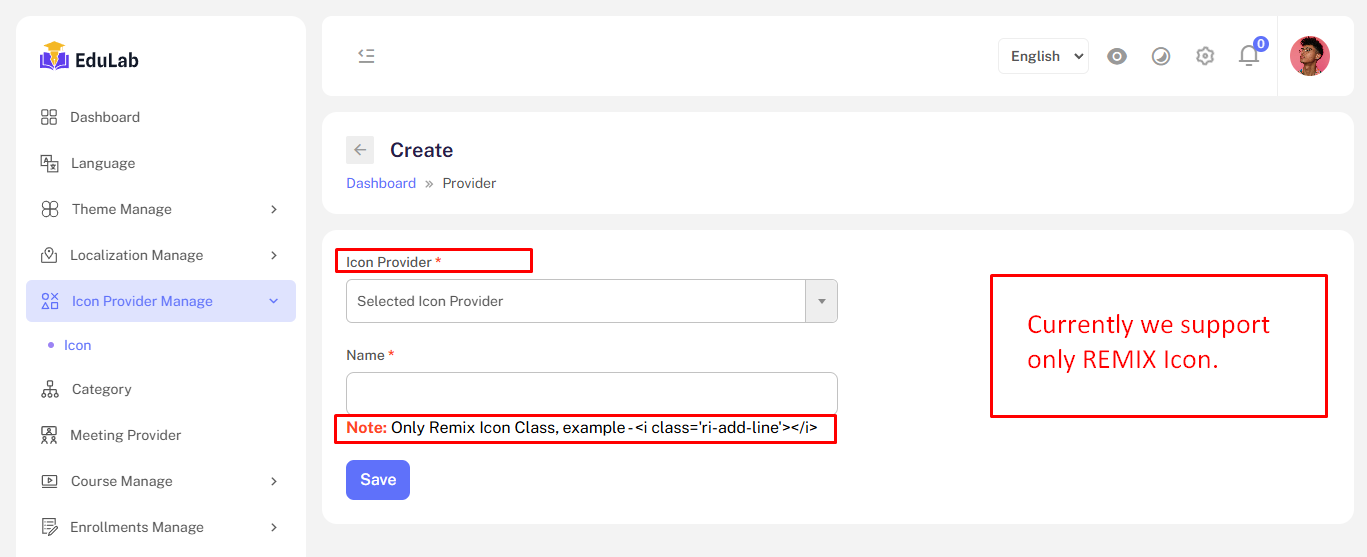Click the Meeting Provider sidebar icon

click(x=49, y=435)
